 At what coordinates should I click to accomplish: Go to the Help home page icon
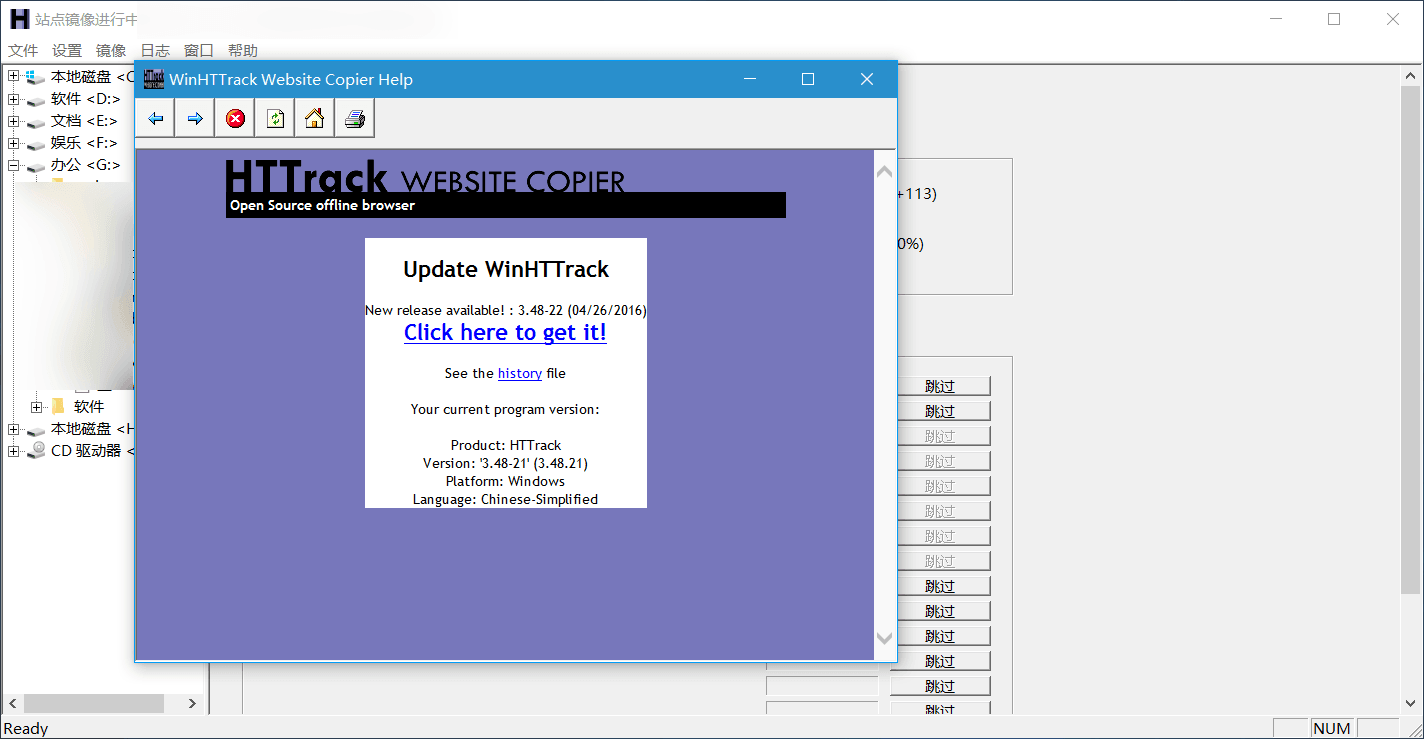pos(314,119)
